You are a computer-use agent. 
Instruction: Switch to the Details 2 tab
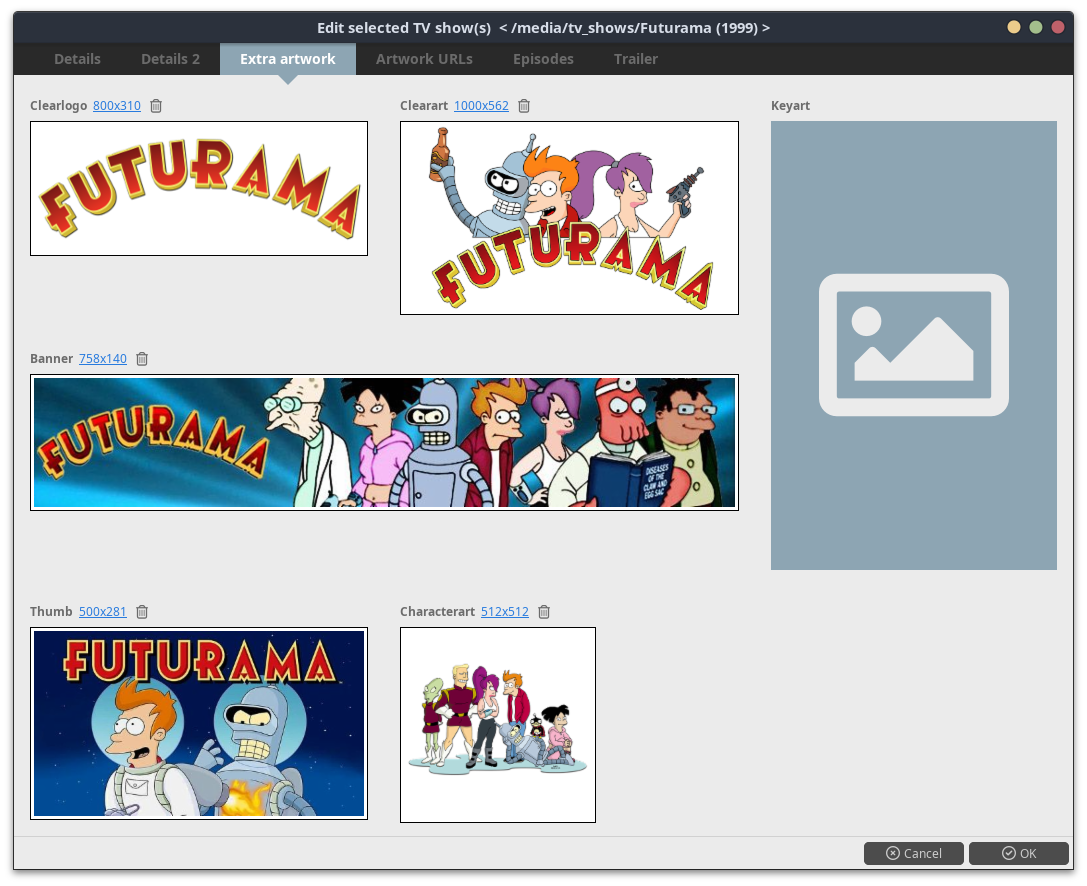(x=170, y=59)
